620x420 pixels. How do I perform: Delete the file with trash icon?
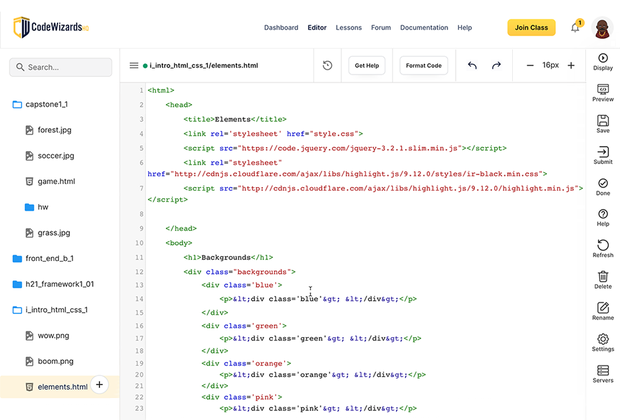point(603,277)
